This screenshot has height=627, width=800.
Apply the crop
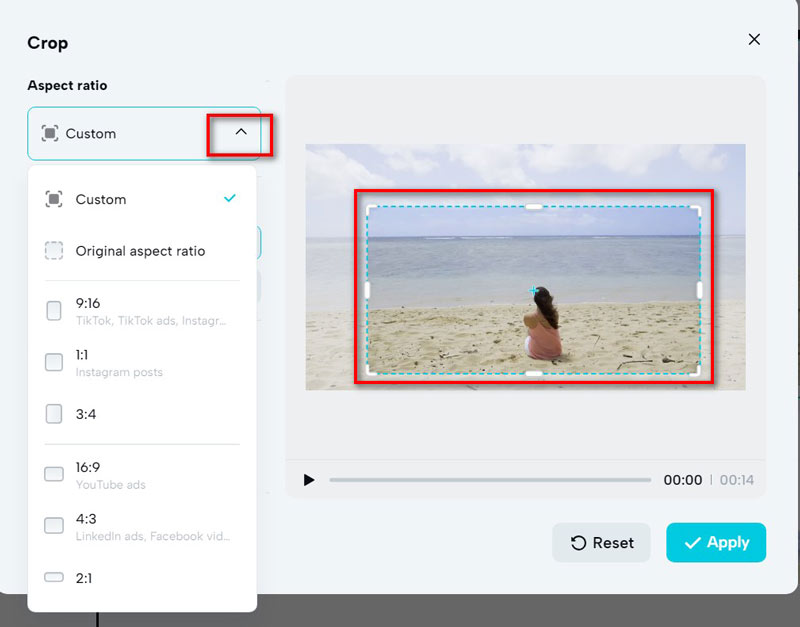tap(716, 542)
